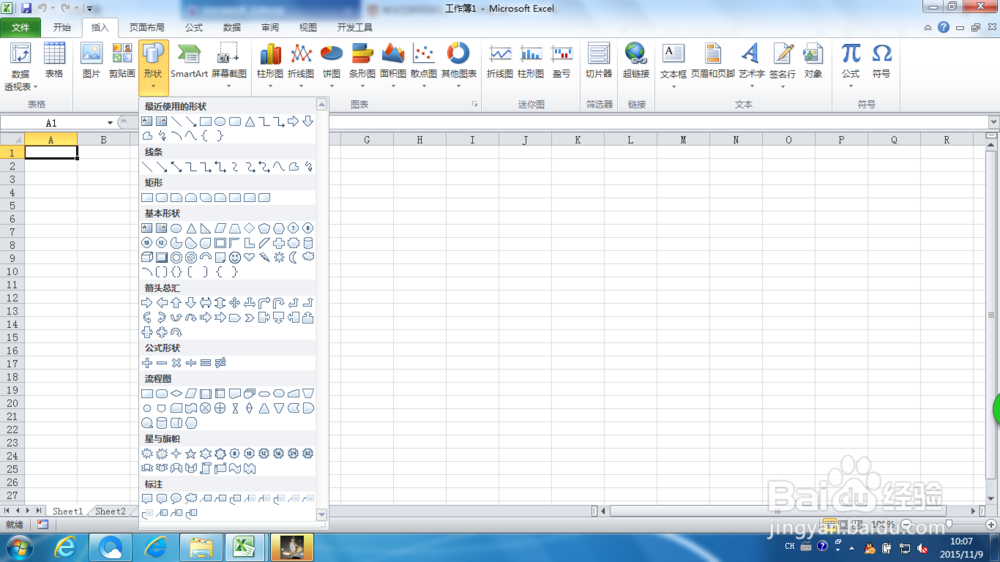Click row header 10

coord(12,272)
